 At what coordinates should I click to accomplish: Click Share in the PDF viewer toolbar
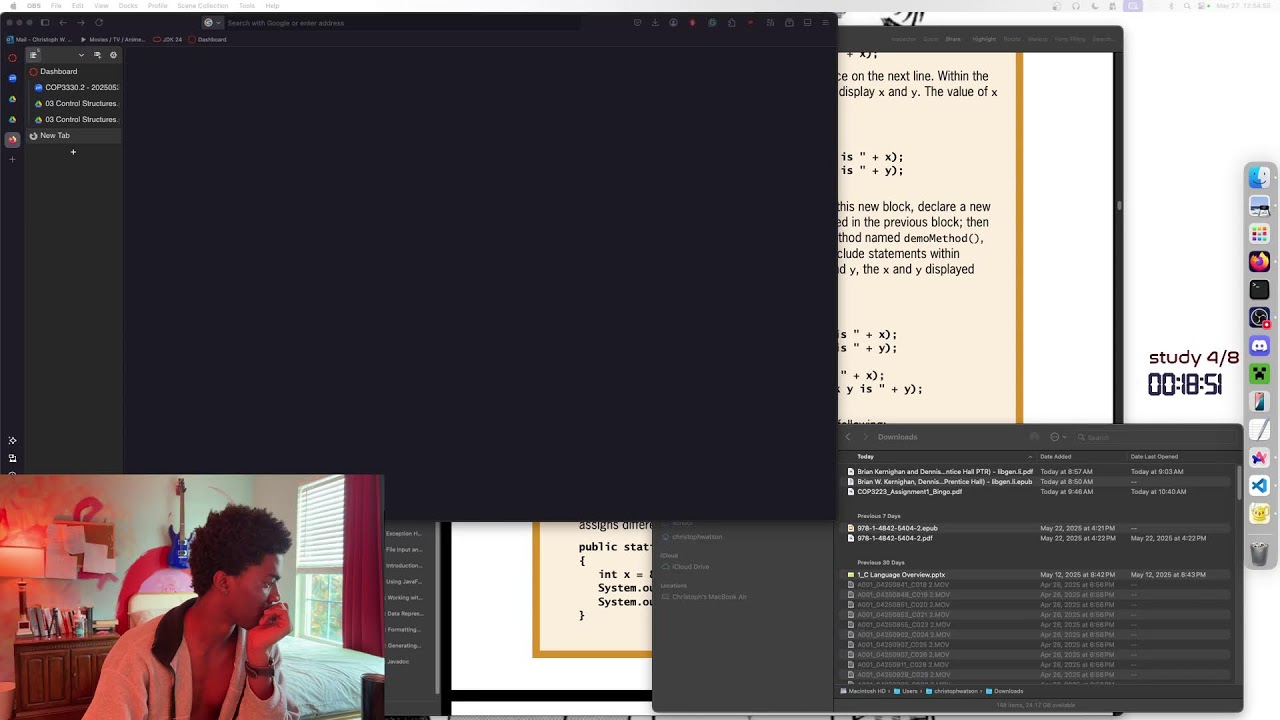pyautogui.click(x=953, y=39)
